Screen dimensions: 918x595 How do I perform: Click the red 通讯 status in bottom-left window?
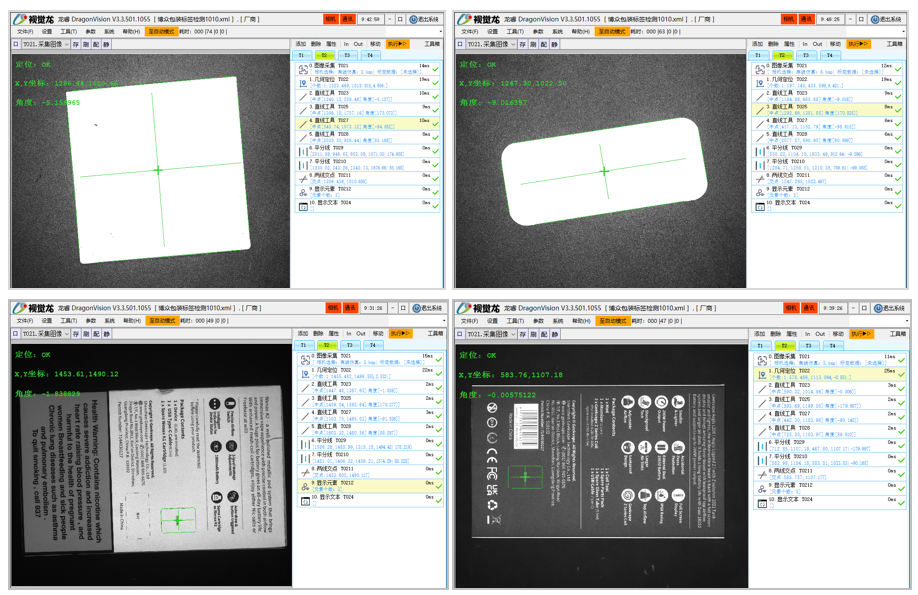coord(349,308)
